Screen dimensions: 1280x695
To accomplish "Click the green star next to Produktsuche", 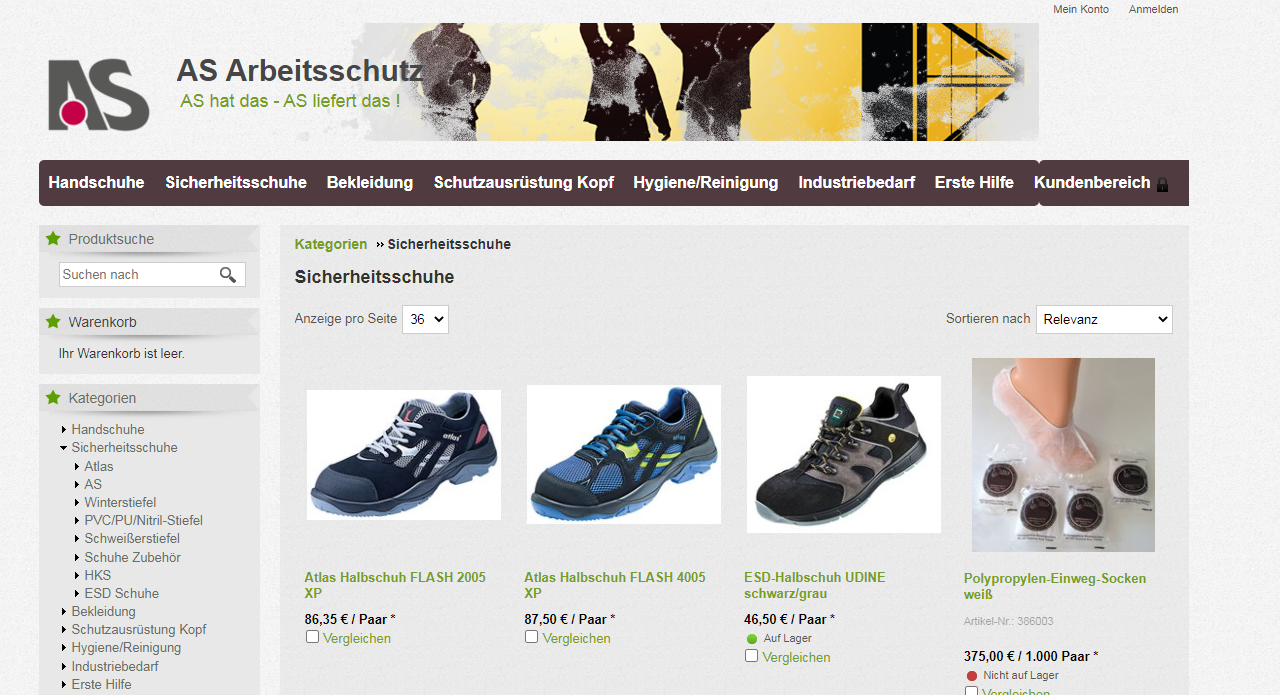I will tap(53, 239).
